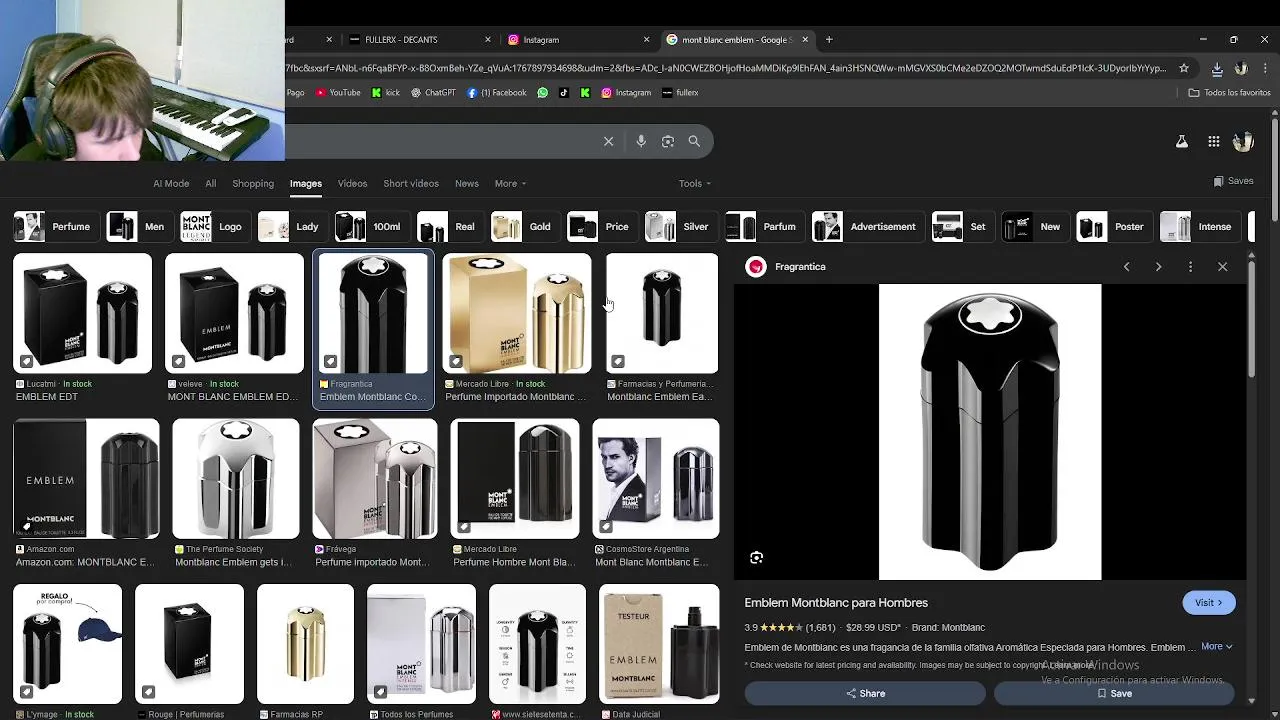This screenshot has width=1280, height=720.
Task: Open The Perfume Society silver bottle result
Action: pos(235,479)
